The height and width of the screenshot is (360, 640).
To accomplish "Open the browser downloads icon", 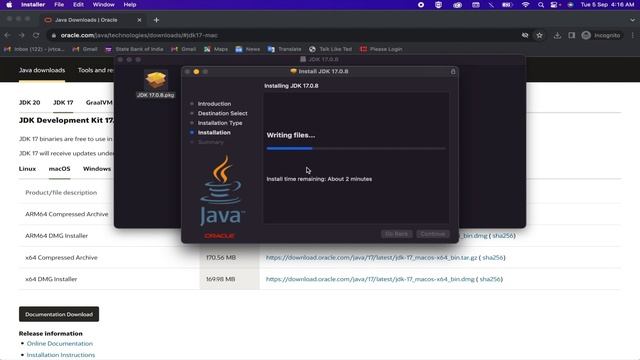I will click(557, 36).
